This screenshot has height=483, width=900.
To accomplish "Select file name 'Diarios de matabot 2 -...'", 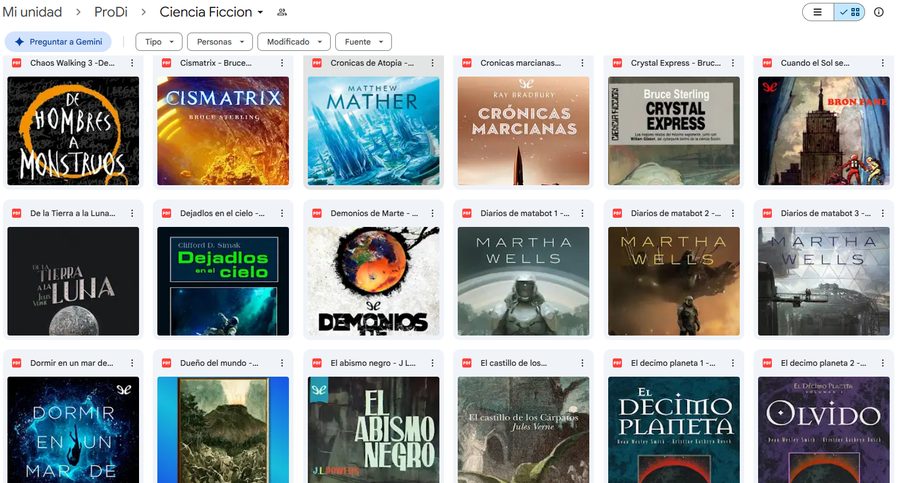I will point(676,213).
